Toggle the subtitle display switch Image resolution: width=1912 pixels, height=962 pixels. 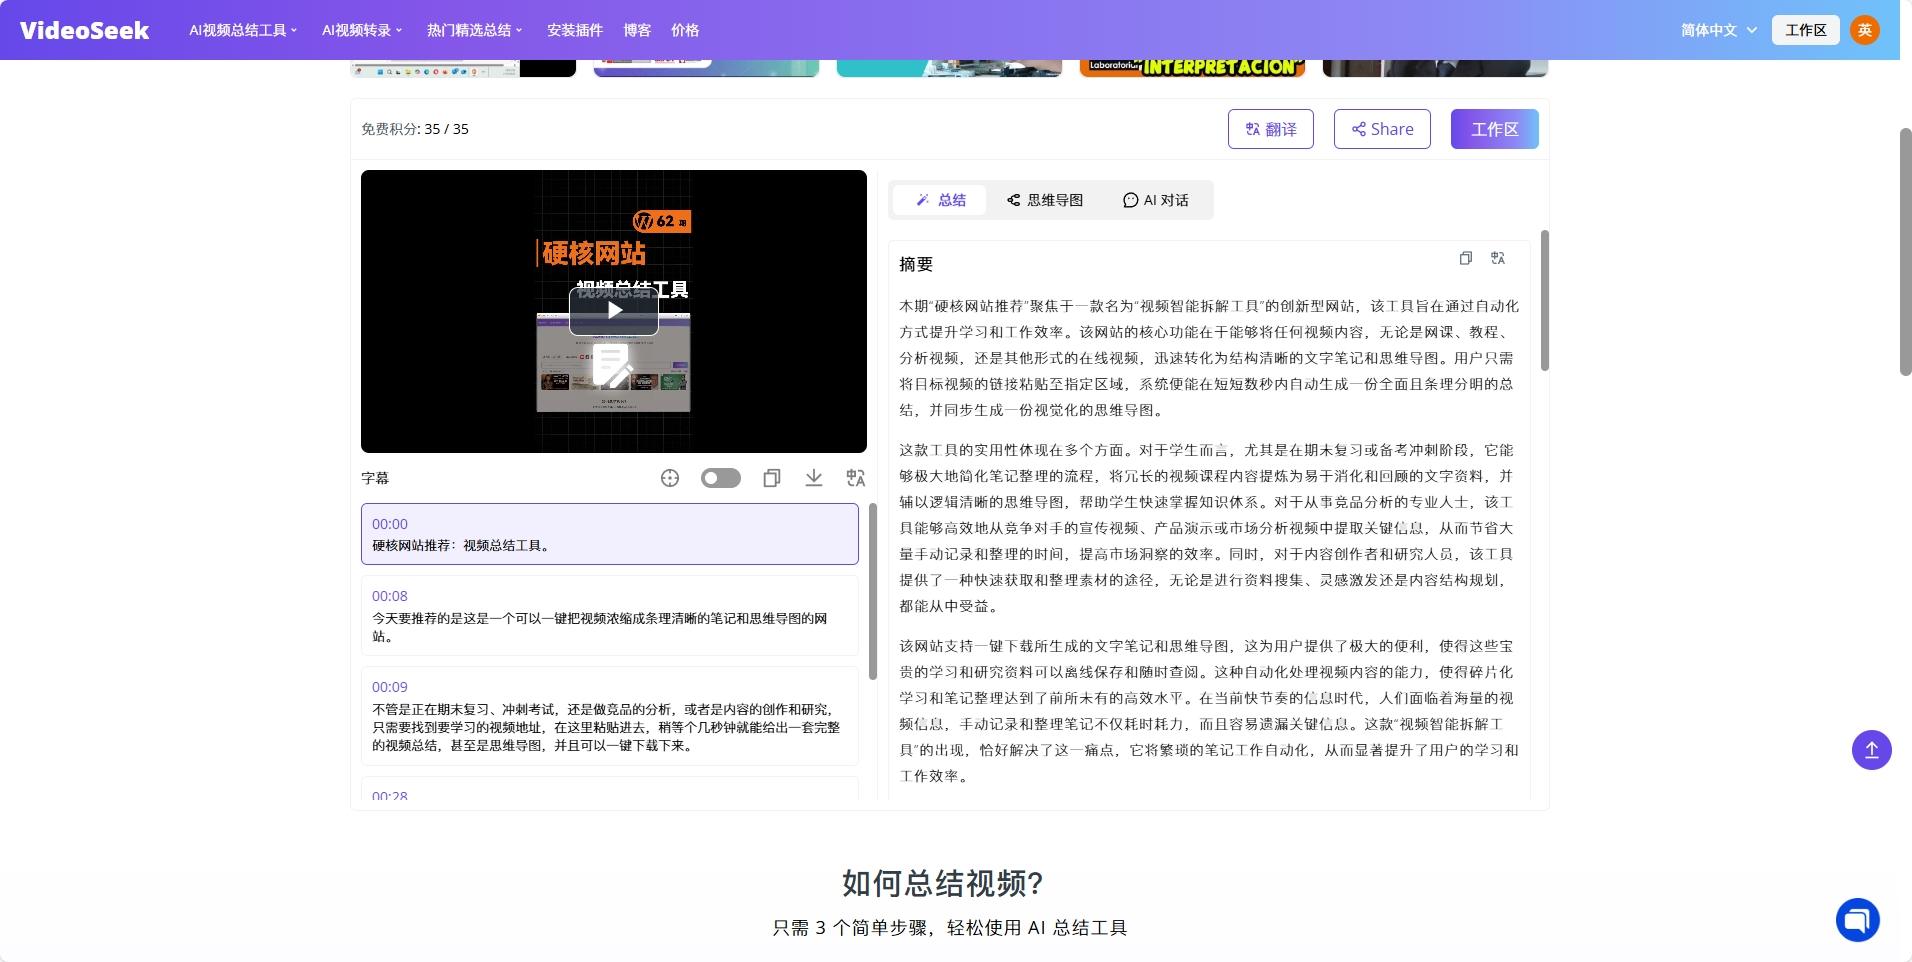pos(720,478)
